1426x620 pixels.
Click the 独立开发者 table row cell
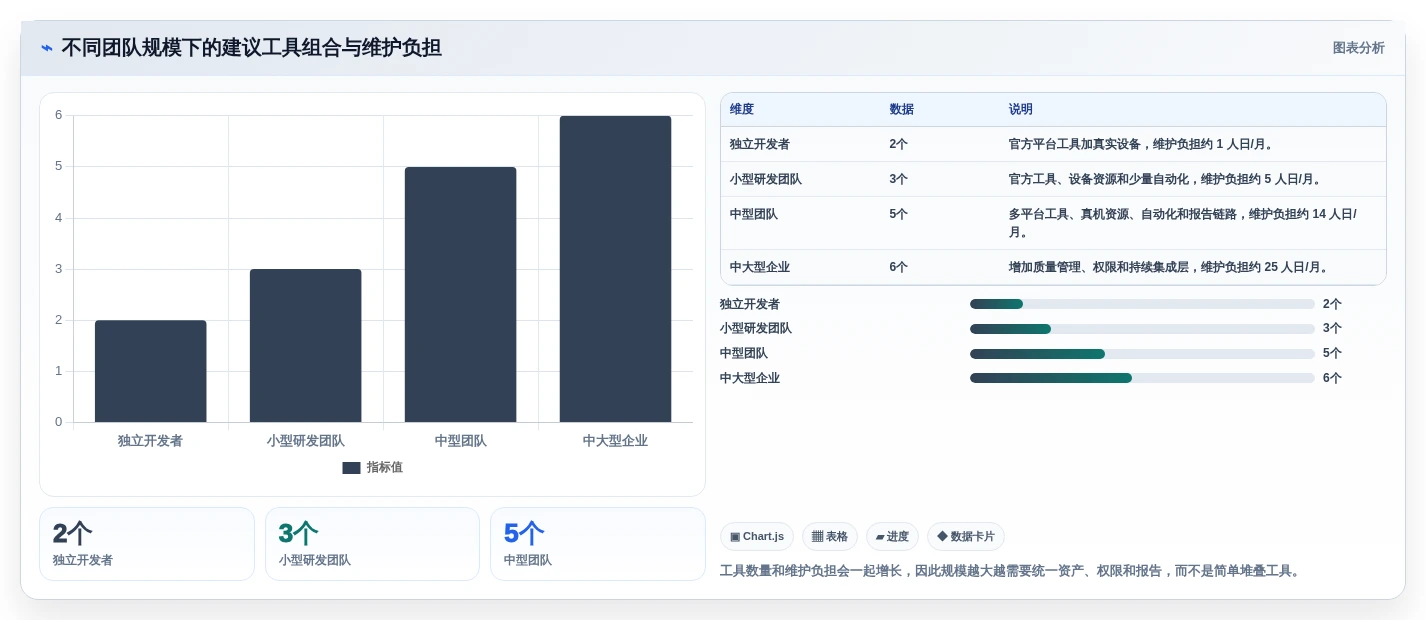tap(760, 144)
